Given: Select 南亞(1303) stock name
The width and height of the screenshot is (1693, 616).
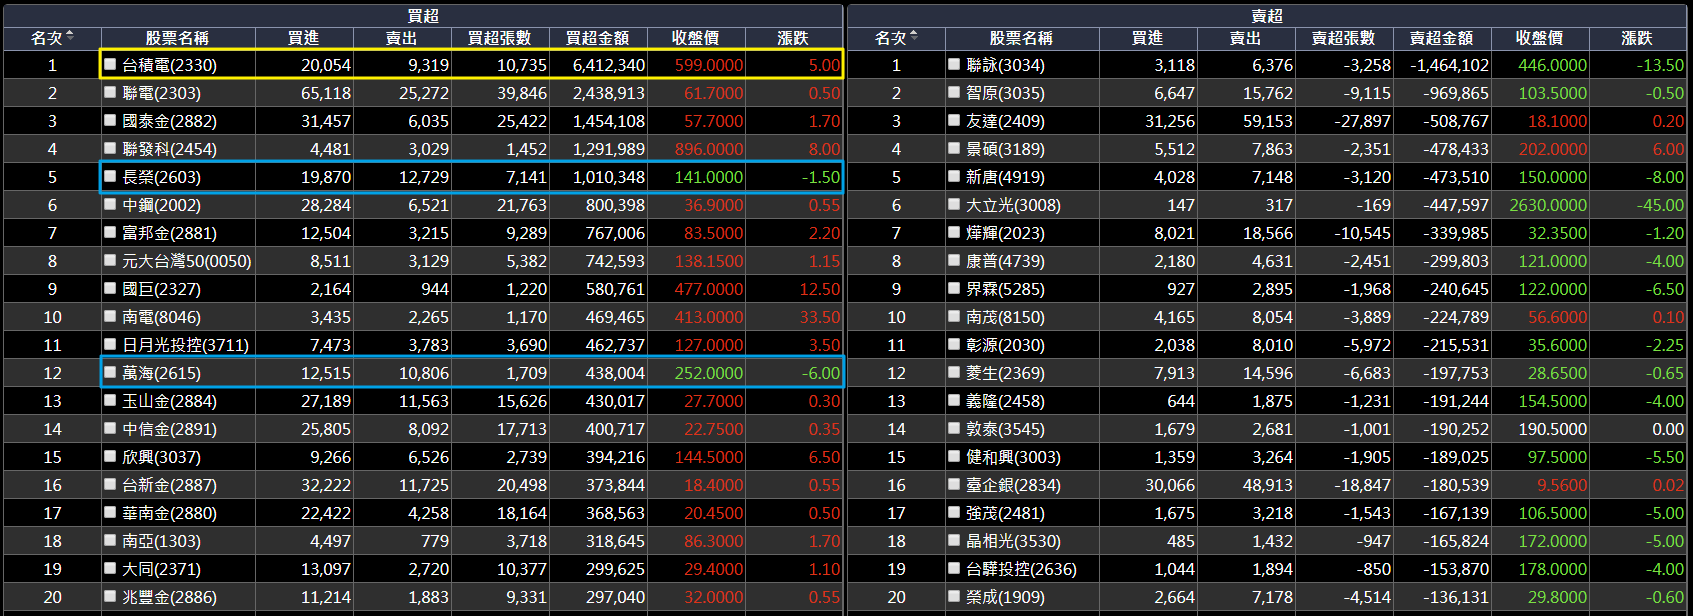Looking at the screenshot, I should click(x=161, y=541).
